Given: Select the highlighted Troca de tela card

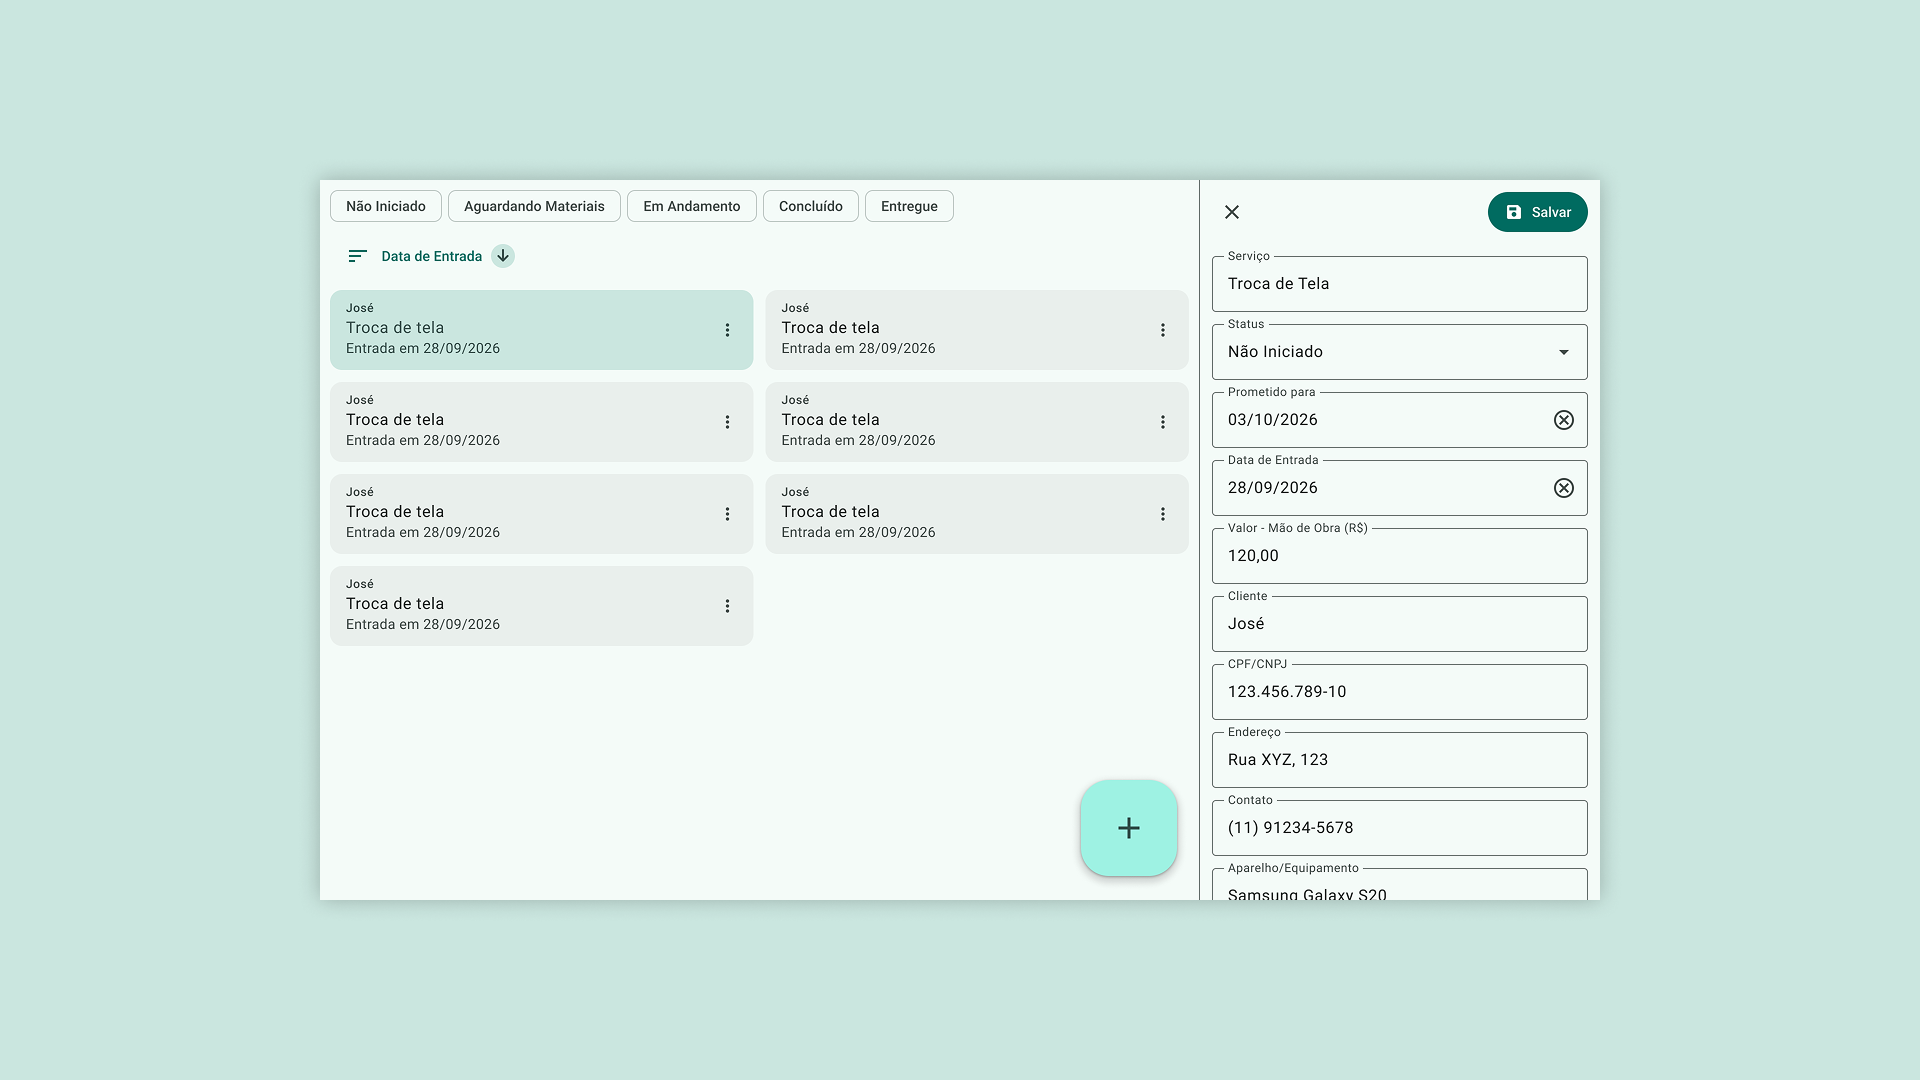Looking at the screenshot, I should (x=541, y=330).
